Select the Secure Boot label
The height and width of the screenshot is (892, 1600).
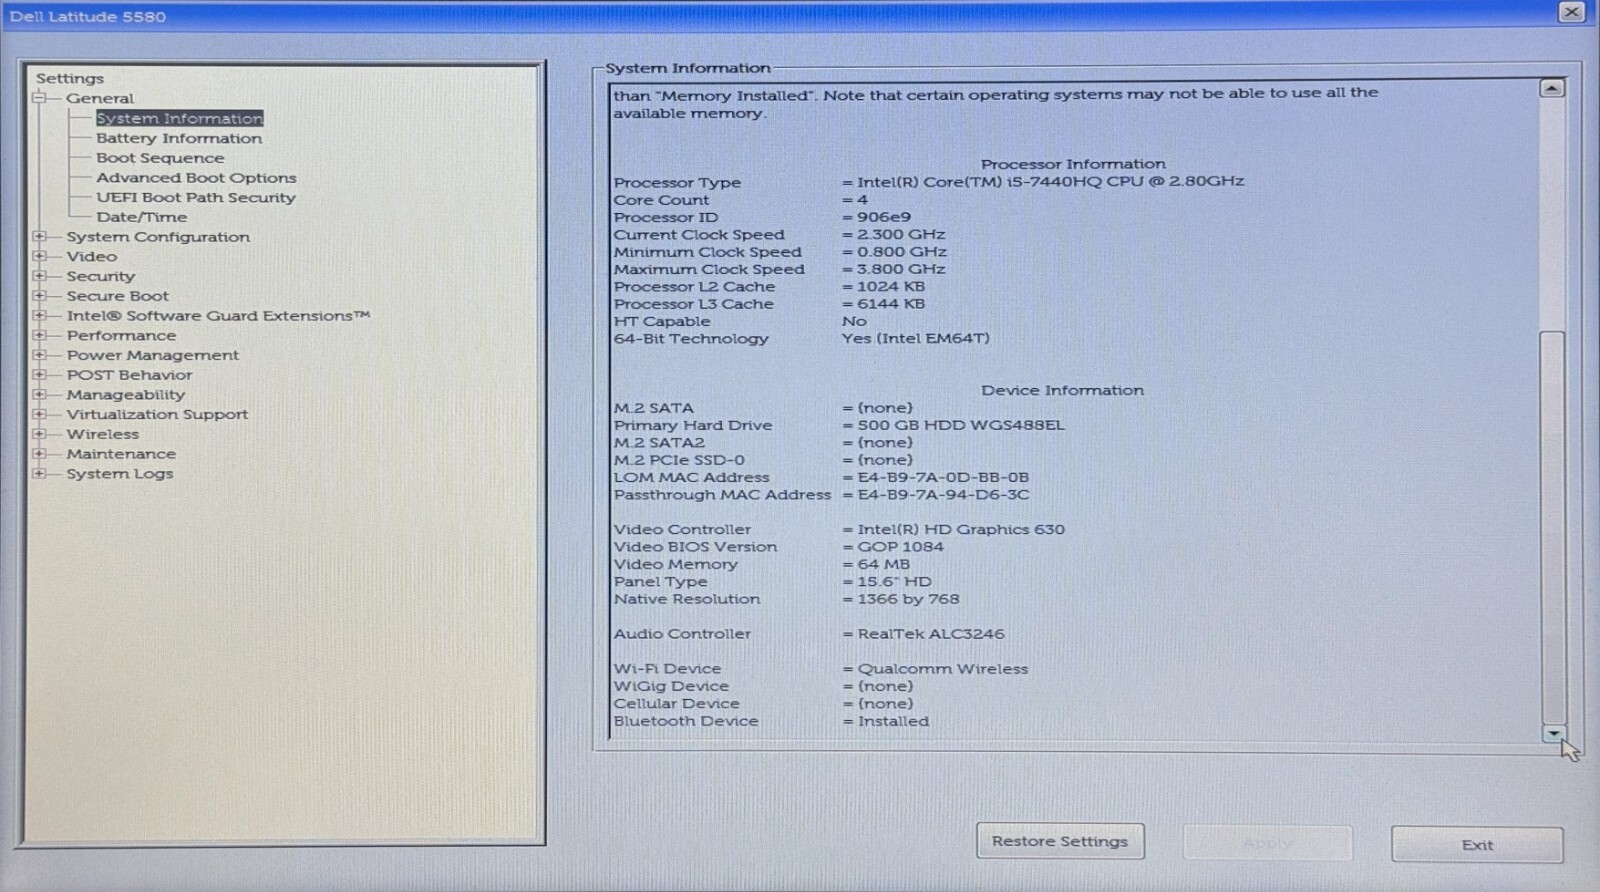pos(118,296)
